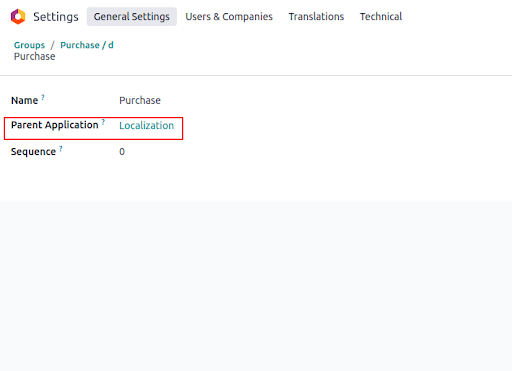Show the Parent Application help question mark

[103, 122]
